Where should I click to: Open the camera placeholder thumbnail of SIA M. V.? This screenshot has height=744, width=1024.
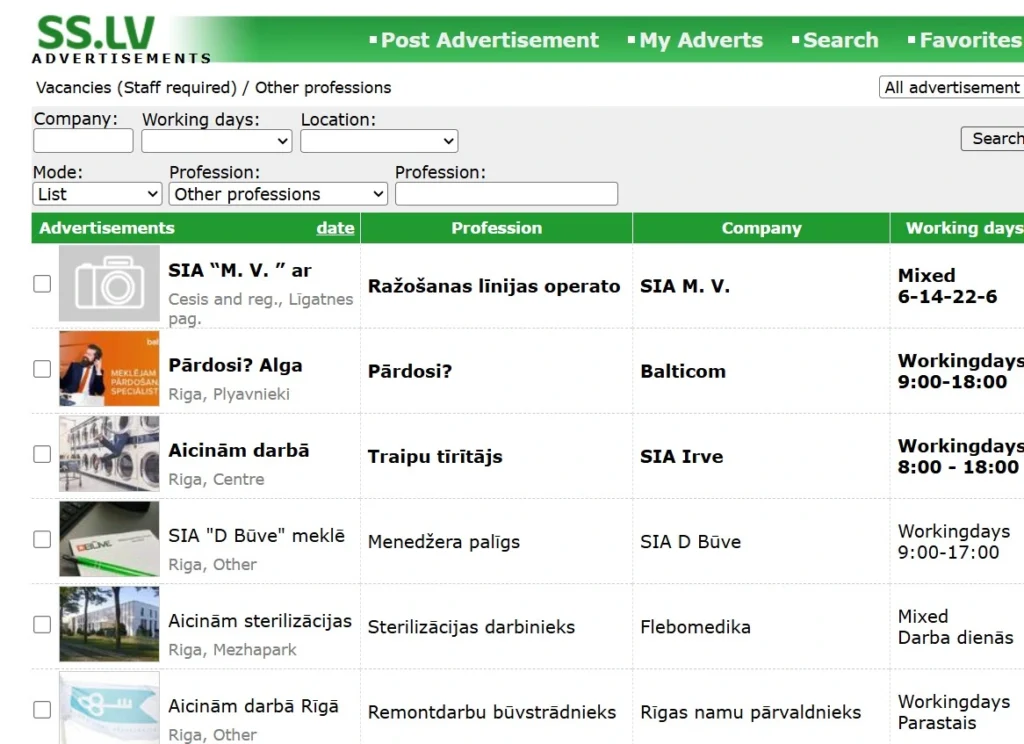tap(109, 283)
